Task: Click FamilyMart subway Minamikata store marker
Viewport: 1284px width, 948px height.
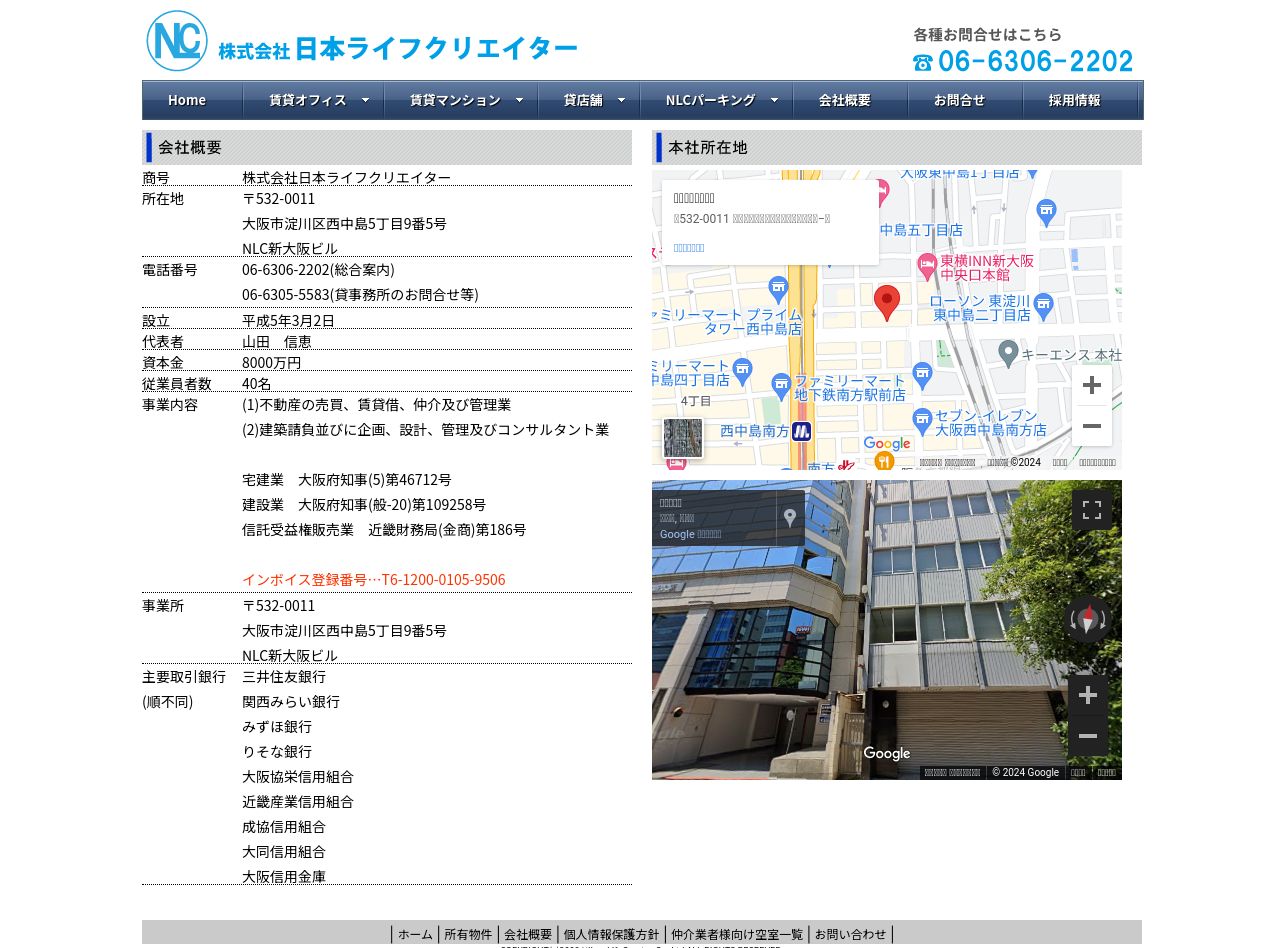Action: [782, 386]
